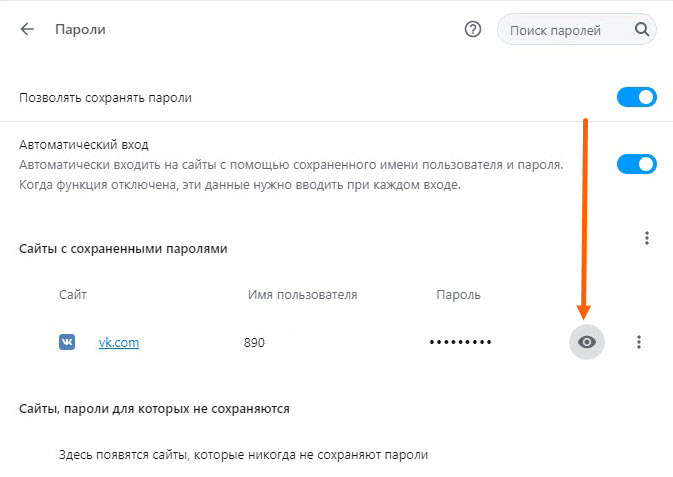Click the Имя пользователя column header
This screenshot has height=477, width=673.
302,294
